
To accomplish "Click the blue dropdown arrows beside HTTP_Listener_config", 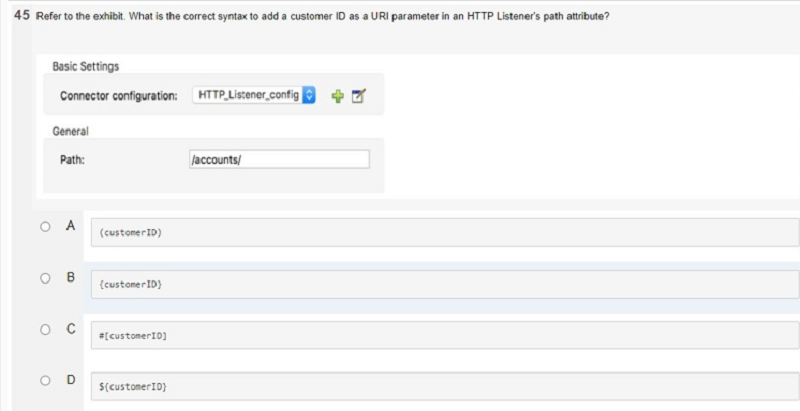I will click(x=309, y=95).
